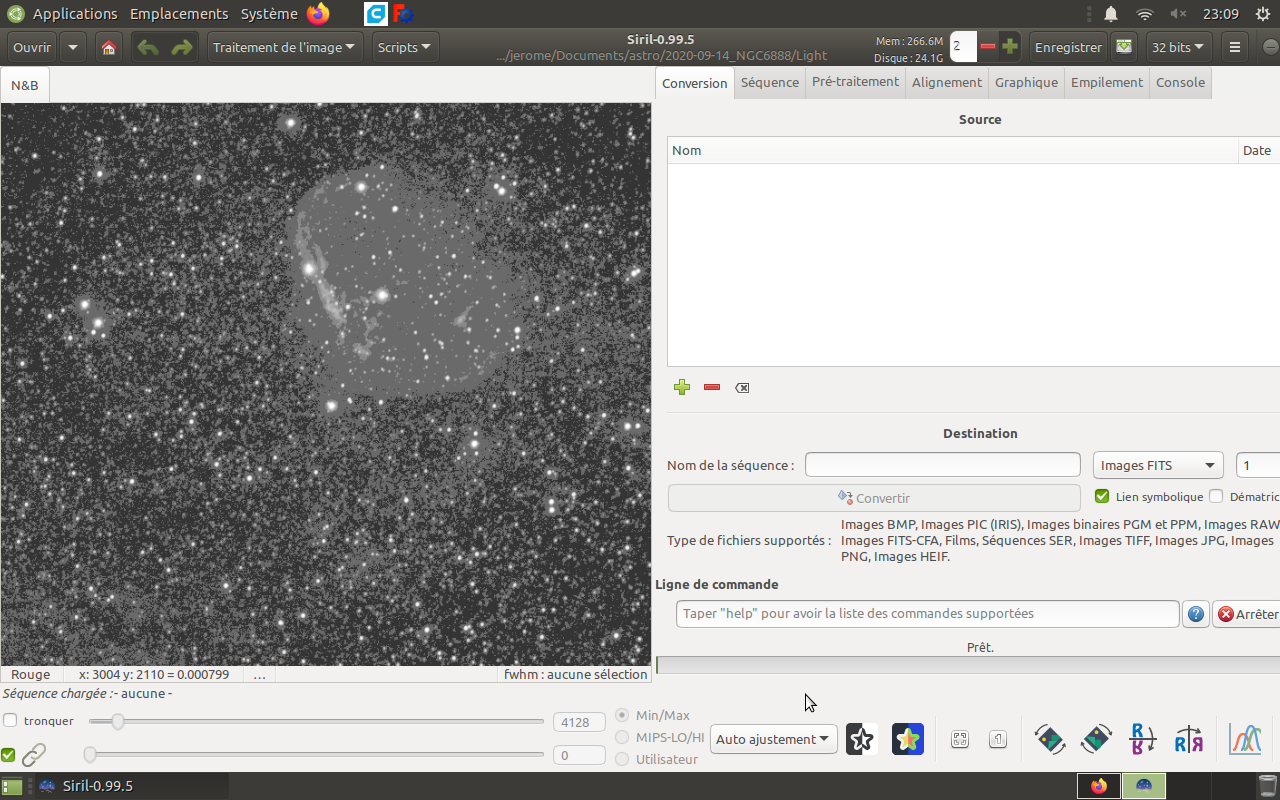Open the Système menu
Screen dimensions: 1280x800
pos(269,14)
